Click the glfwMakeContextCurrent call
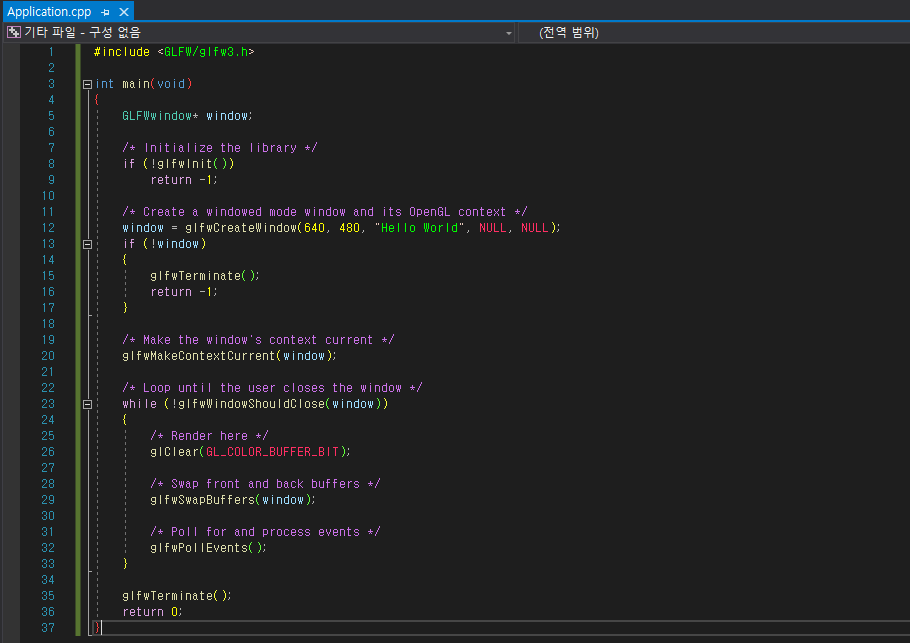The image size is (910, 643). (x=198, y=356)
